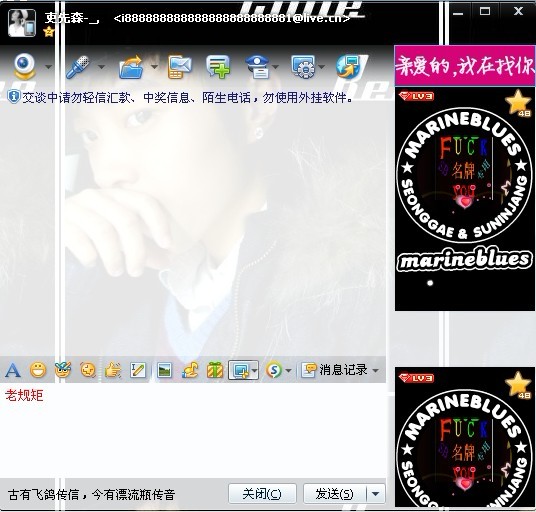Click the pointing hand nudge icon

(x=113, y=370)
